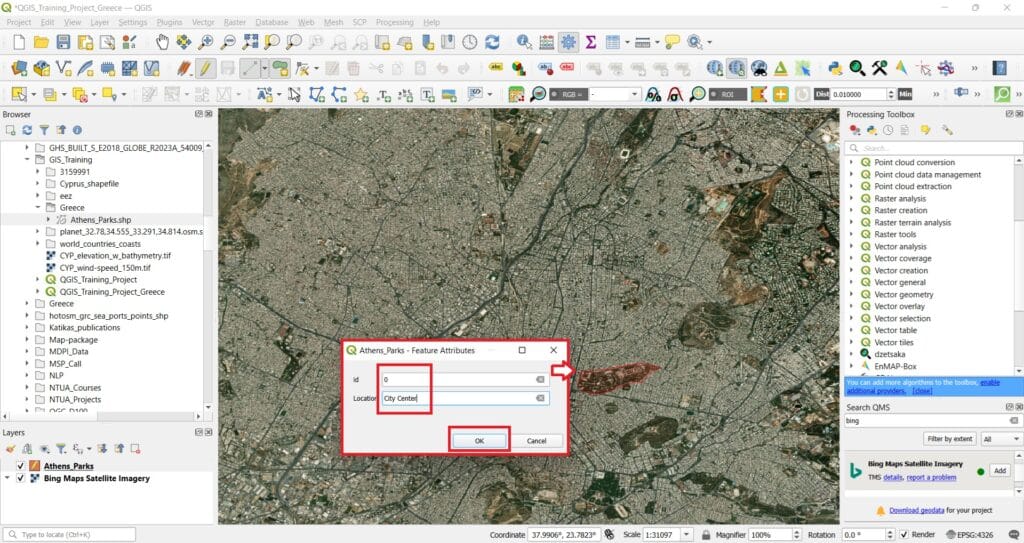Activate the Identify Features tool

[x=524, y=42]
